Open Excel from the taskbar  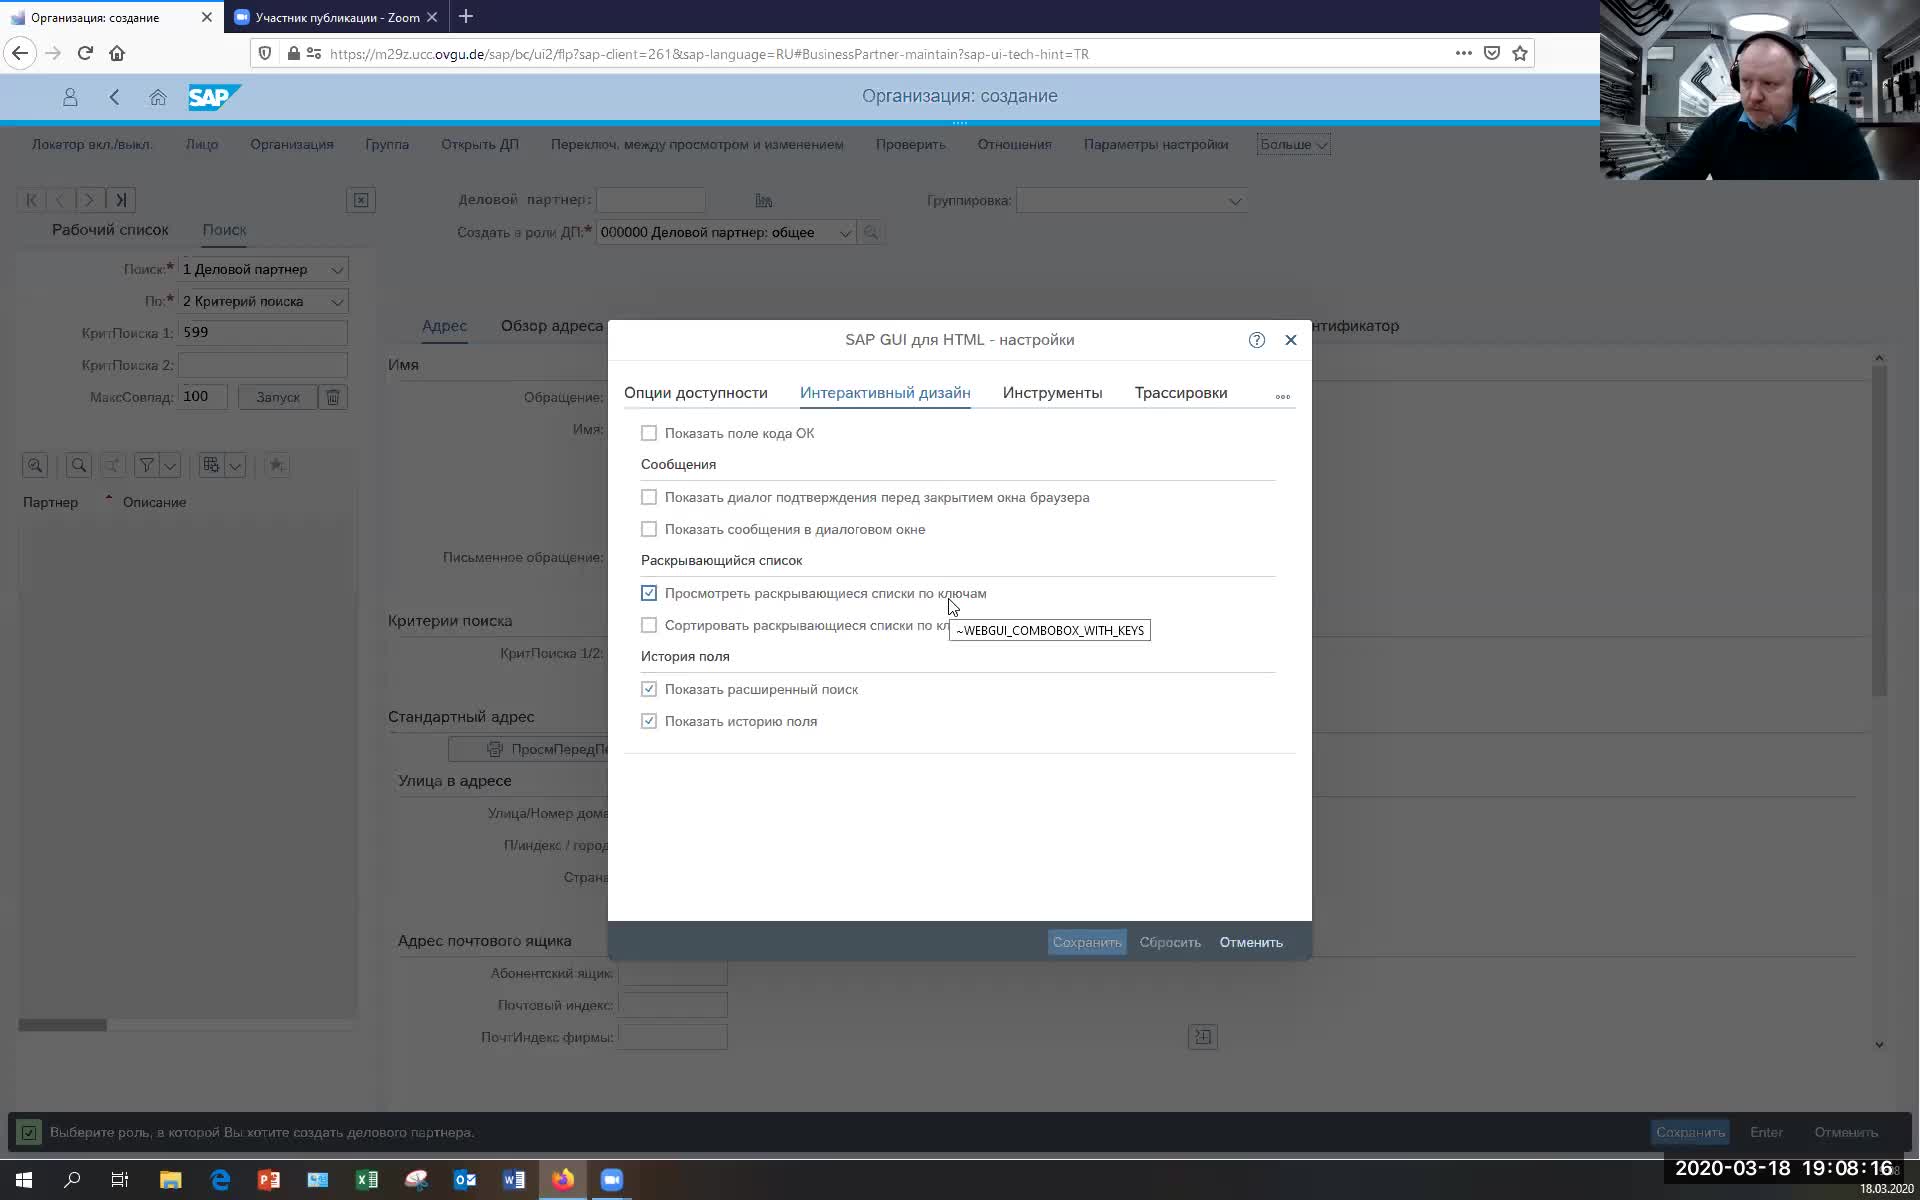367,1180
